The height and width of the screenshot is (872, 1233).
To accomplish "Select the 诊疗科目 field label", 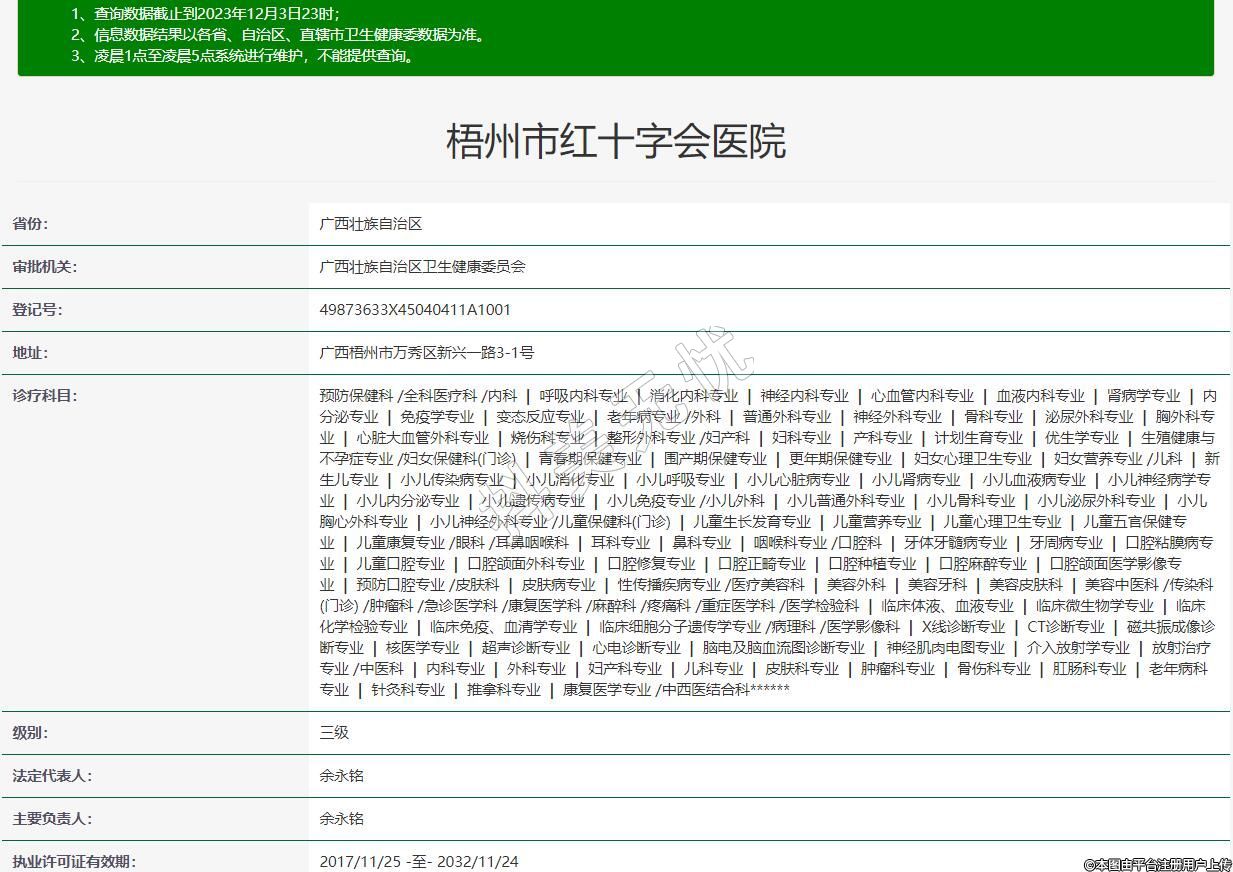I will pos(44,396).
